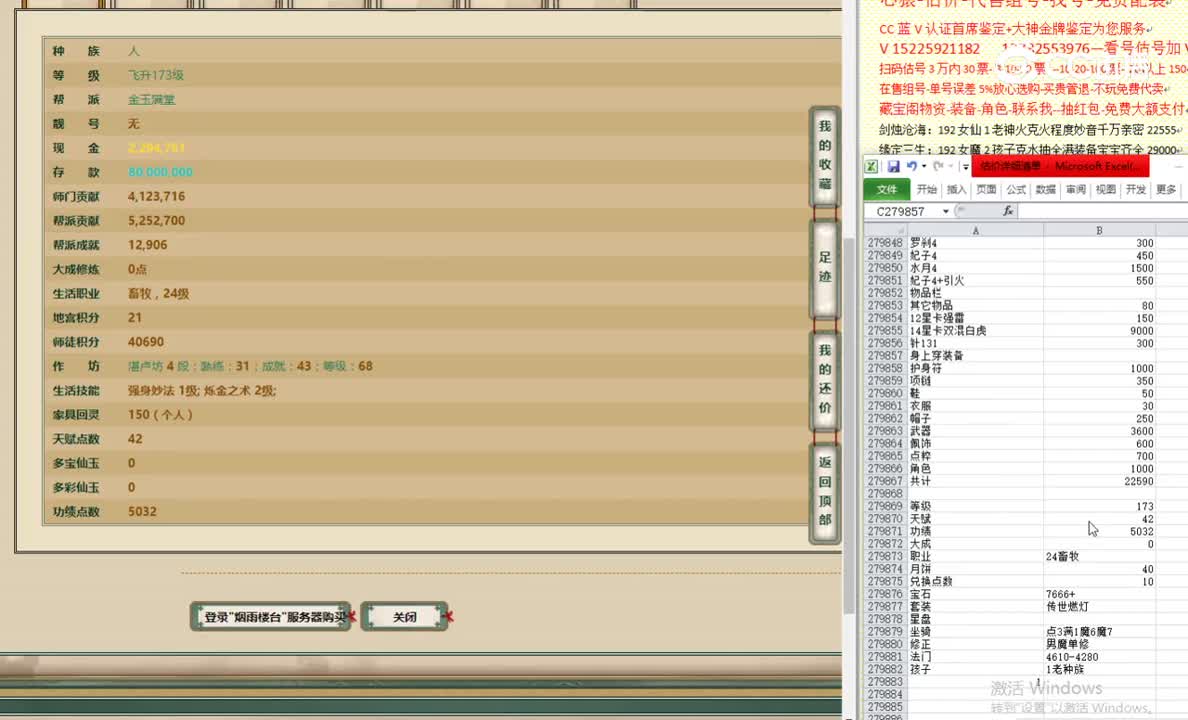This screenshot has height=720, width=1188.
Task: Click the 武器 cell in column A
Action: click(975, 430)
